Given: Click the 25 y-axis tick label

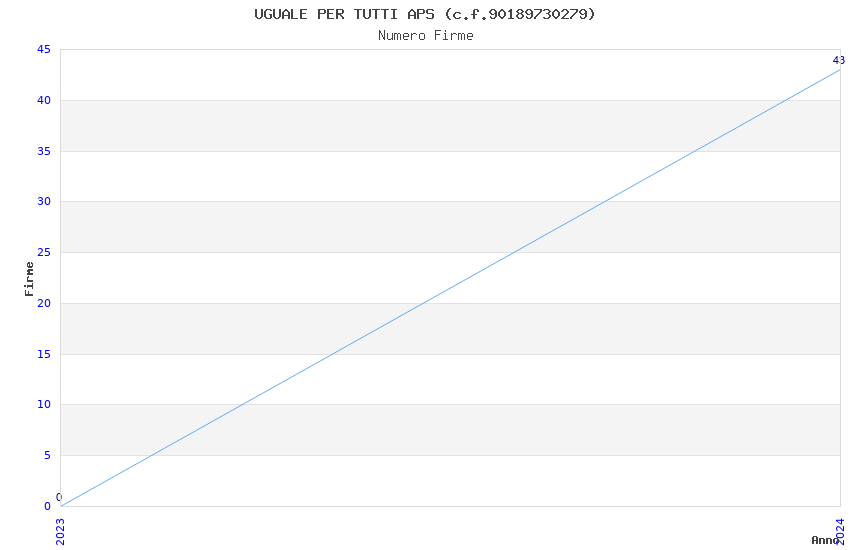Looking at the screenshot, I should click(44, 253).
